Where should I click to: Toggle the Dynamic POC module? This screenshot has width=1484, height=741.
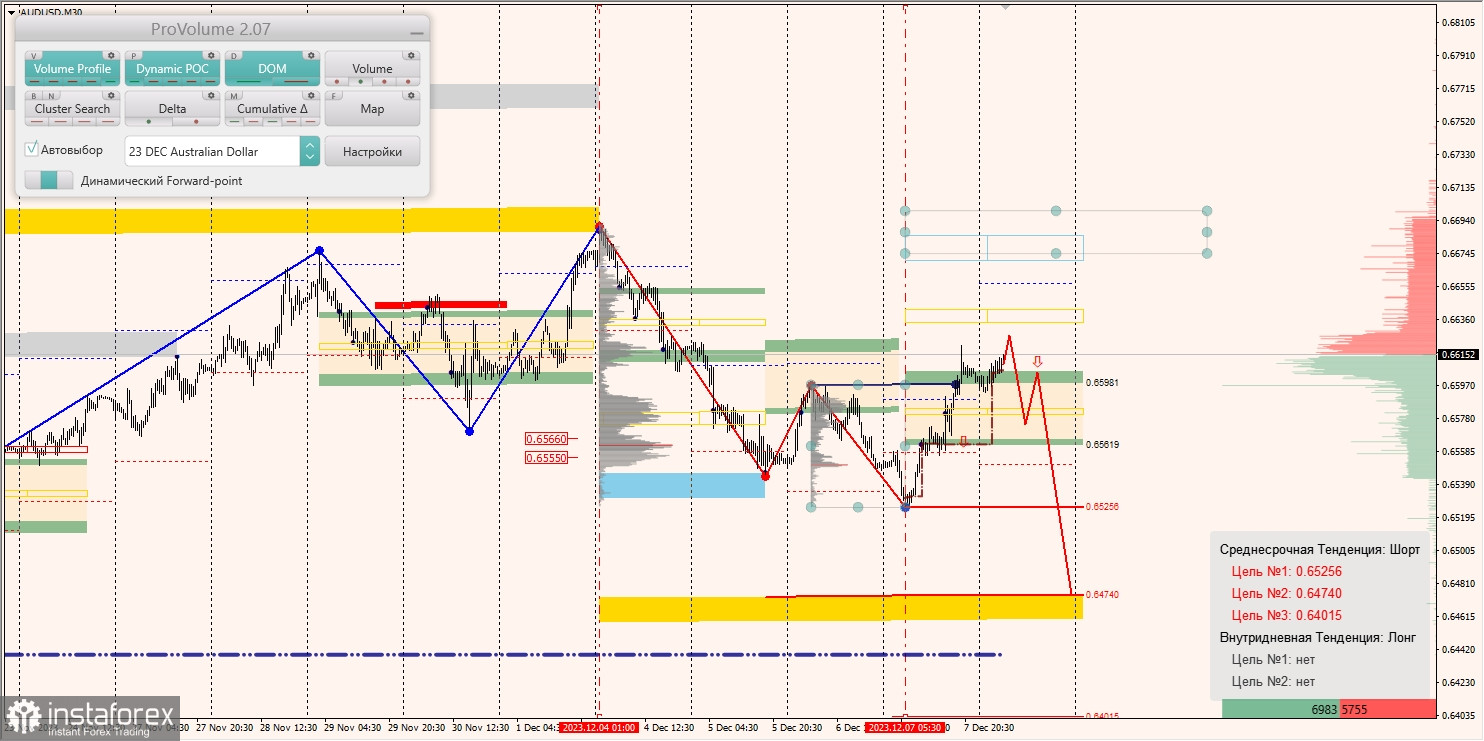tap(173, 69)
